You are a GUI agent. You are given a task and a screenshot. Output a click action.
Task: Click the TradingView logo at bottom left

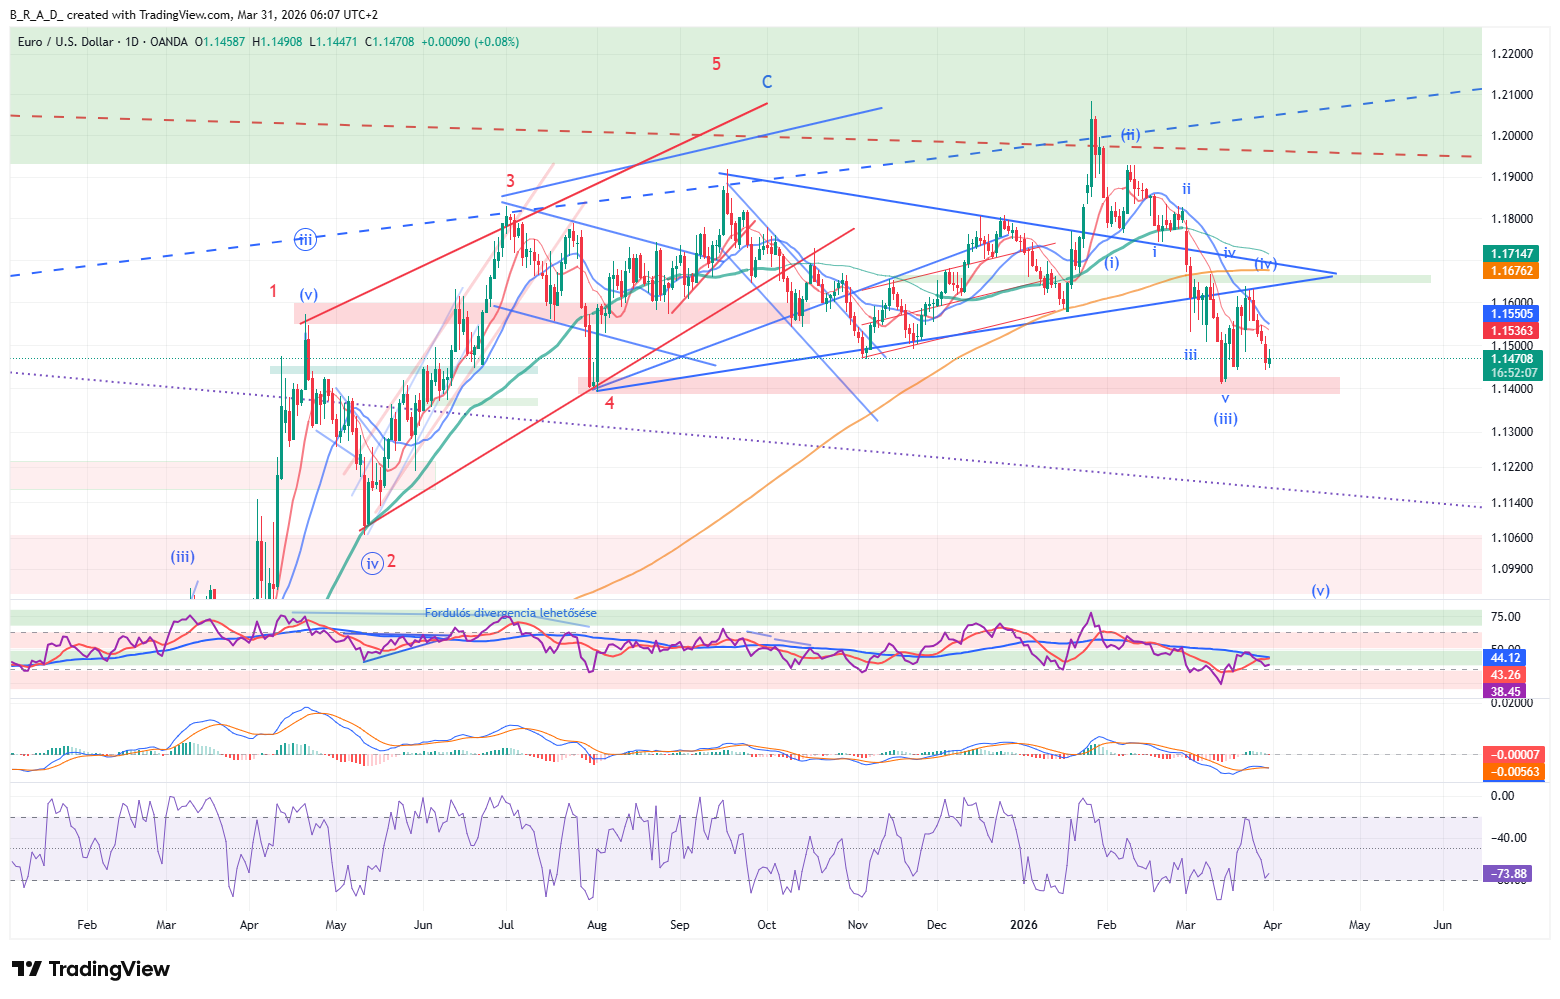pos(91,969)
